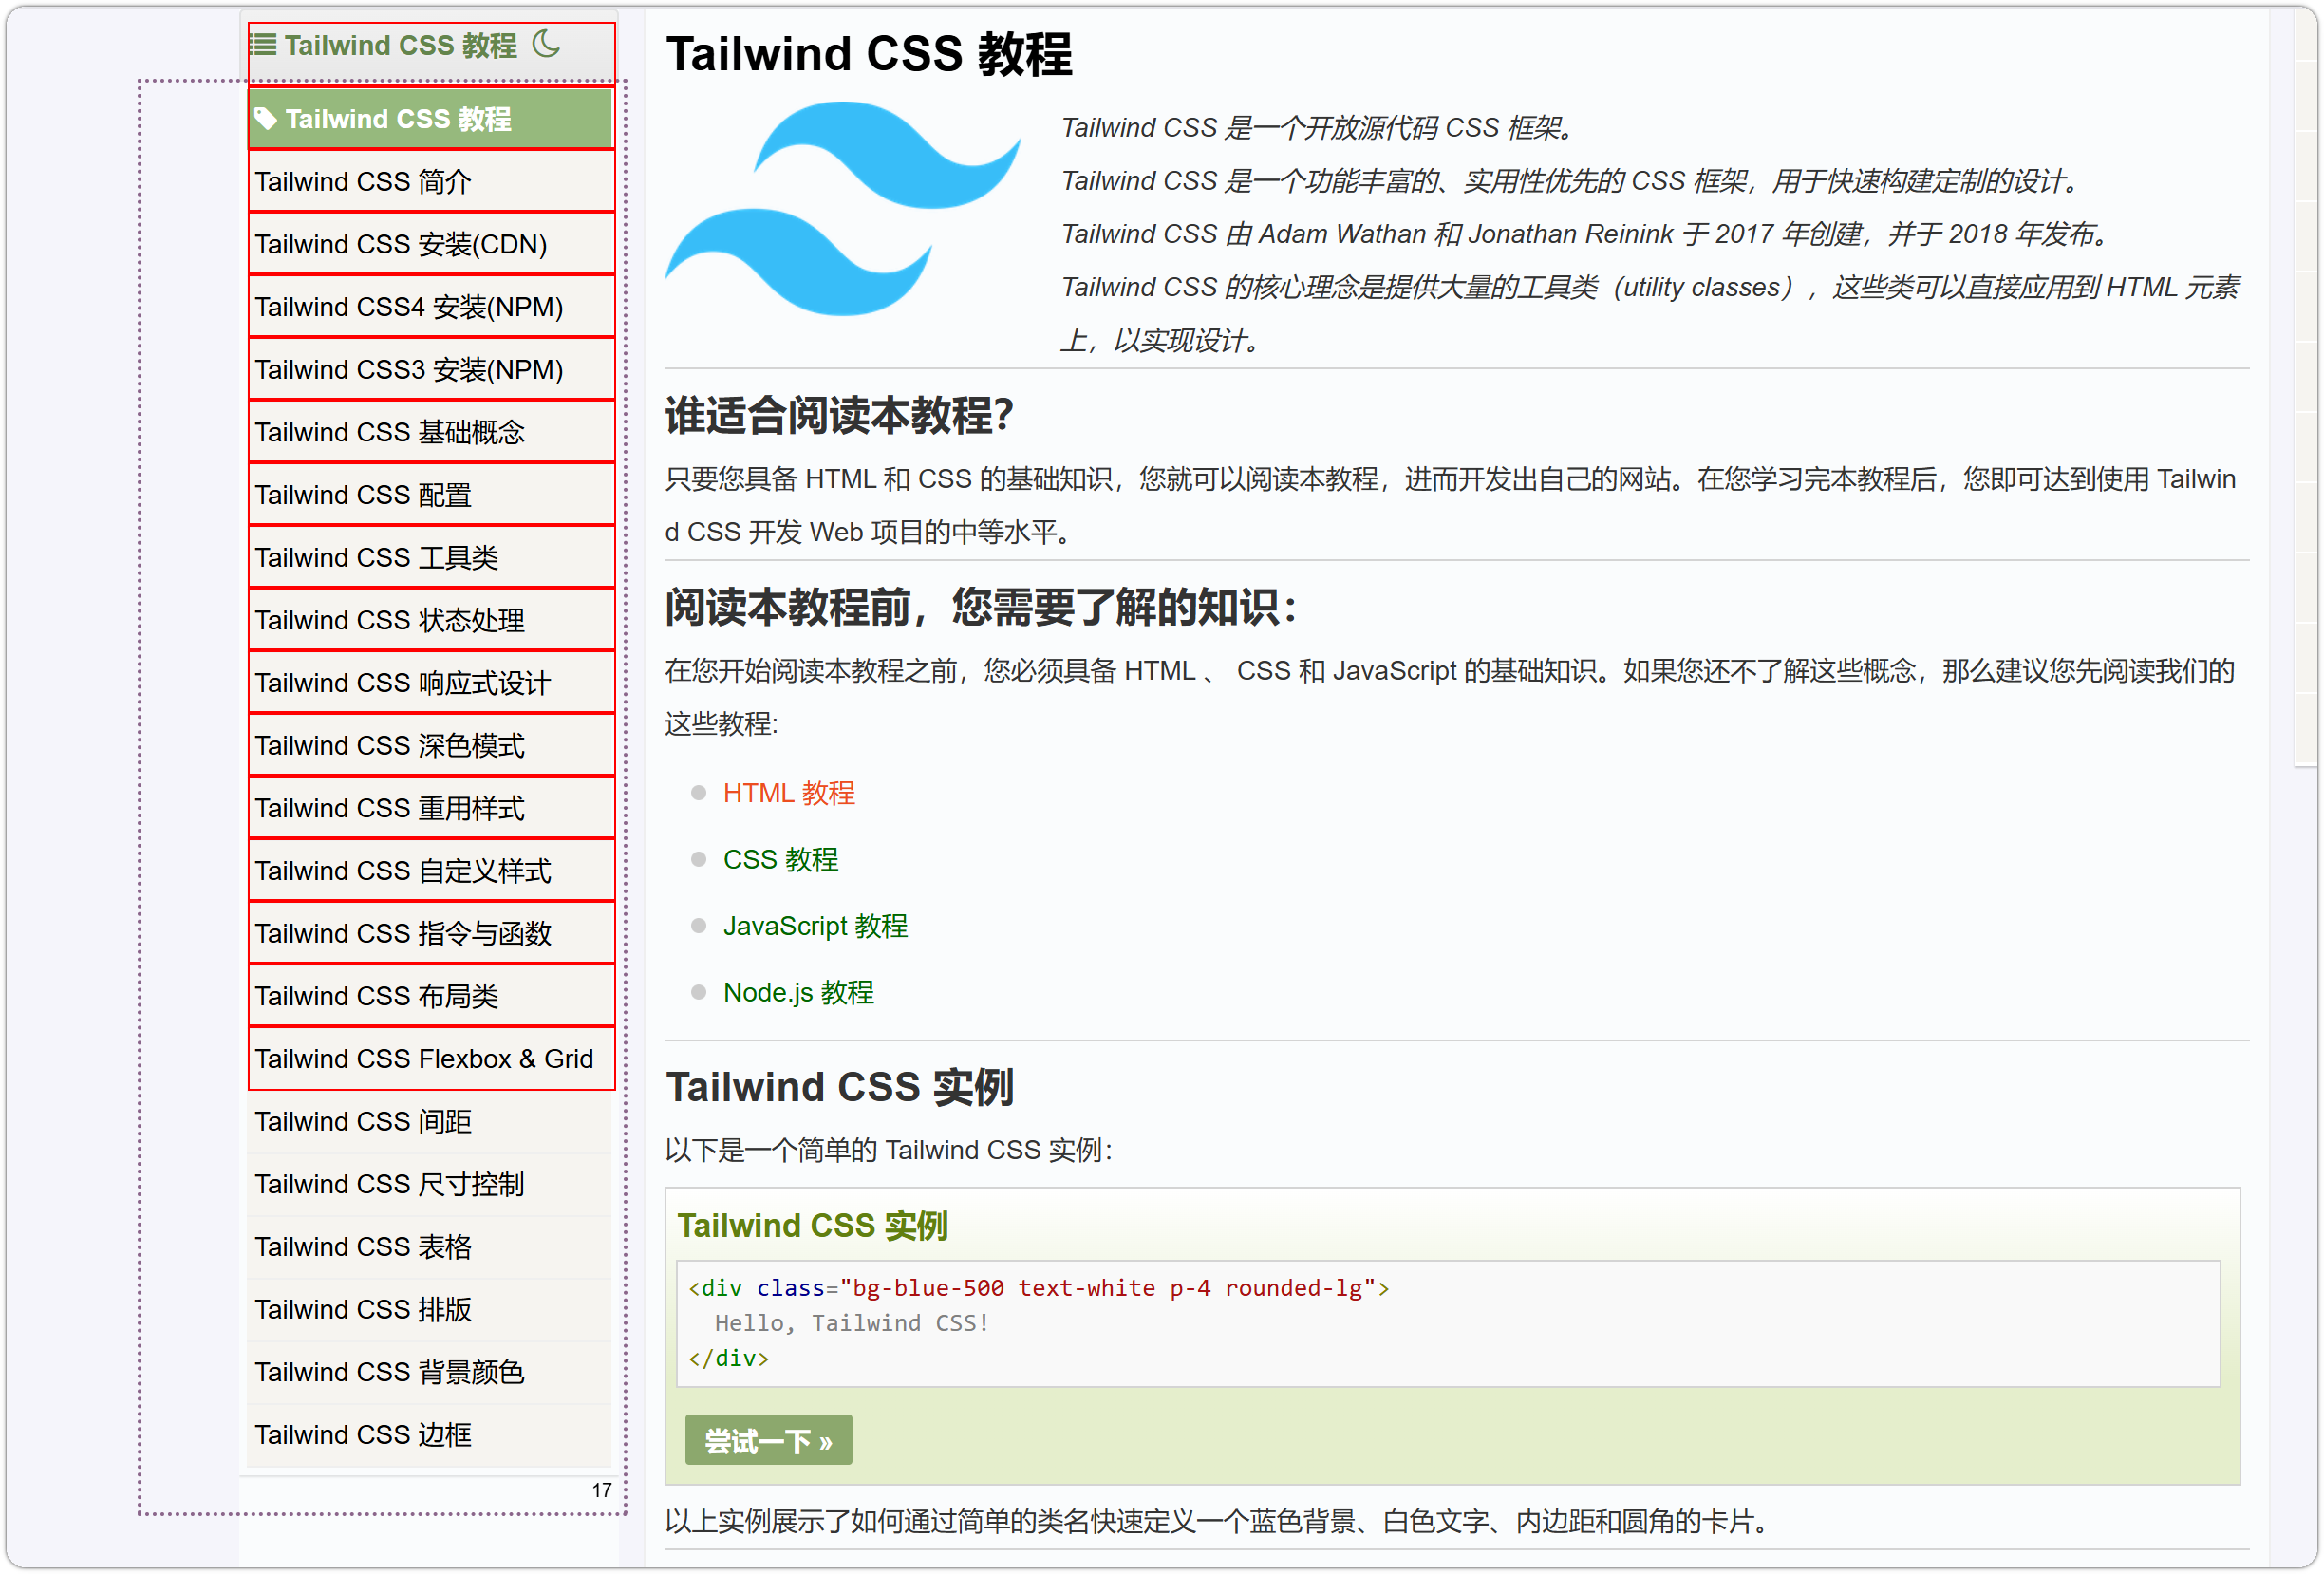Go to Tailwind CSS 安装(CDN) page
Screen dimensions: 2324x1574
(431, 244)
